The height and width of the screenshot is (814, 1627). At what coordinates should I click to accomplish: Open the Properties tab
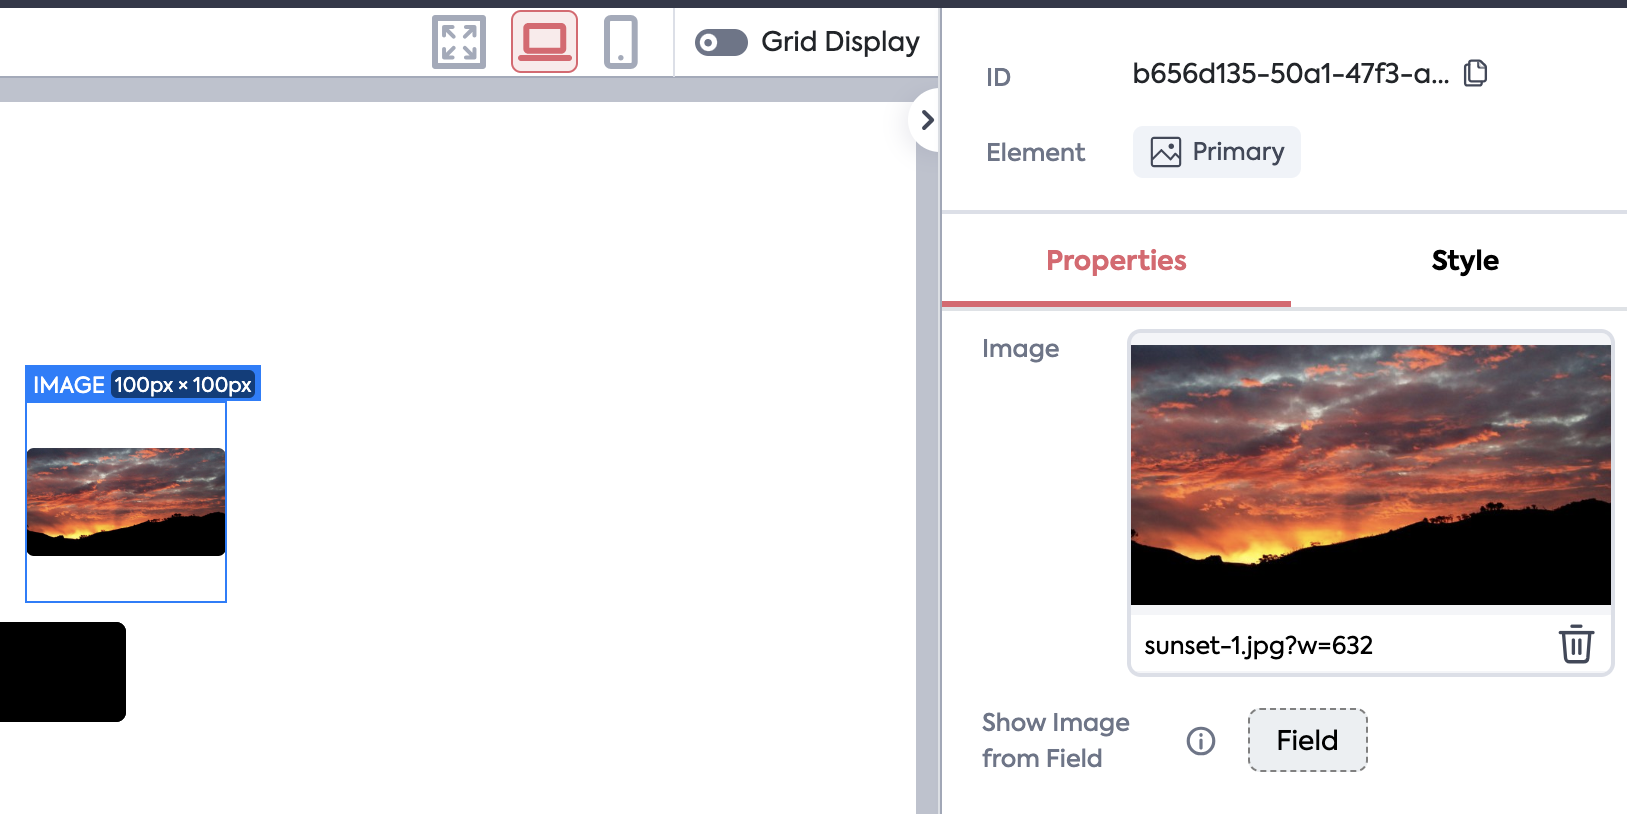coord(1116,261)
